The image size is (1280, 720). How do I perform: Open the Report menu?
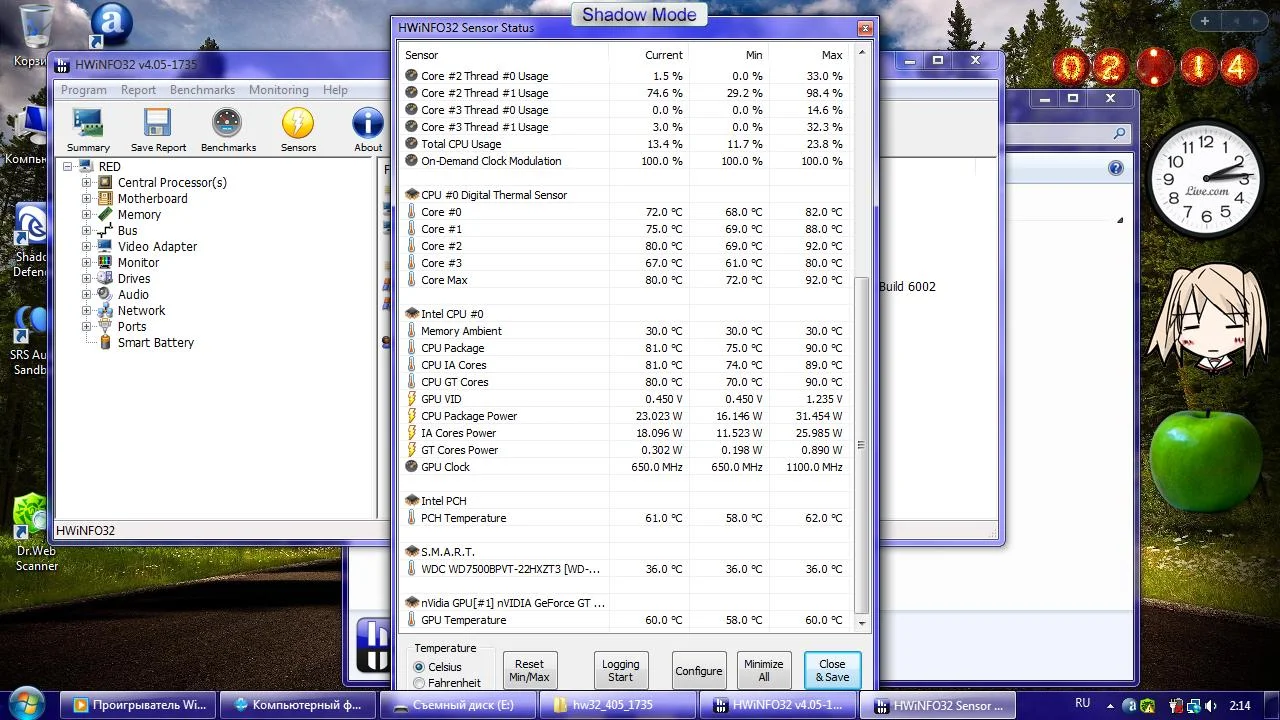click(x=138, y=90)
